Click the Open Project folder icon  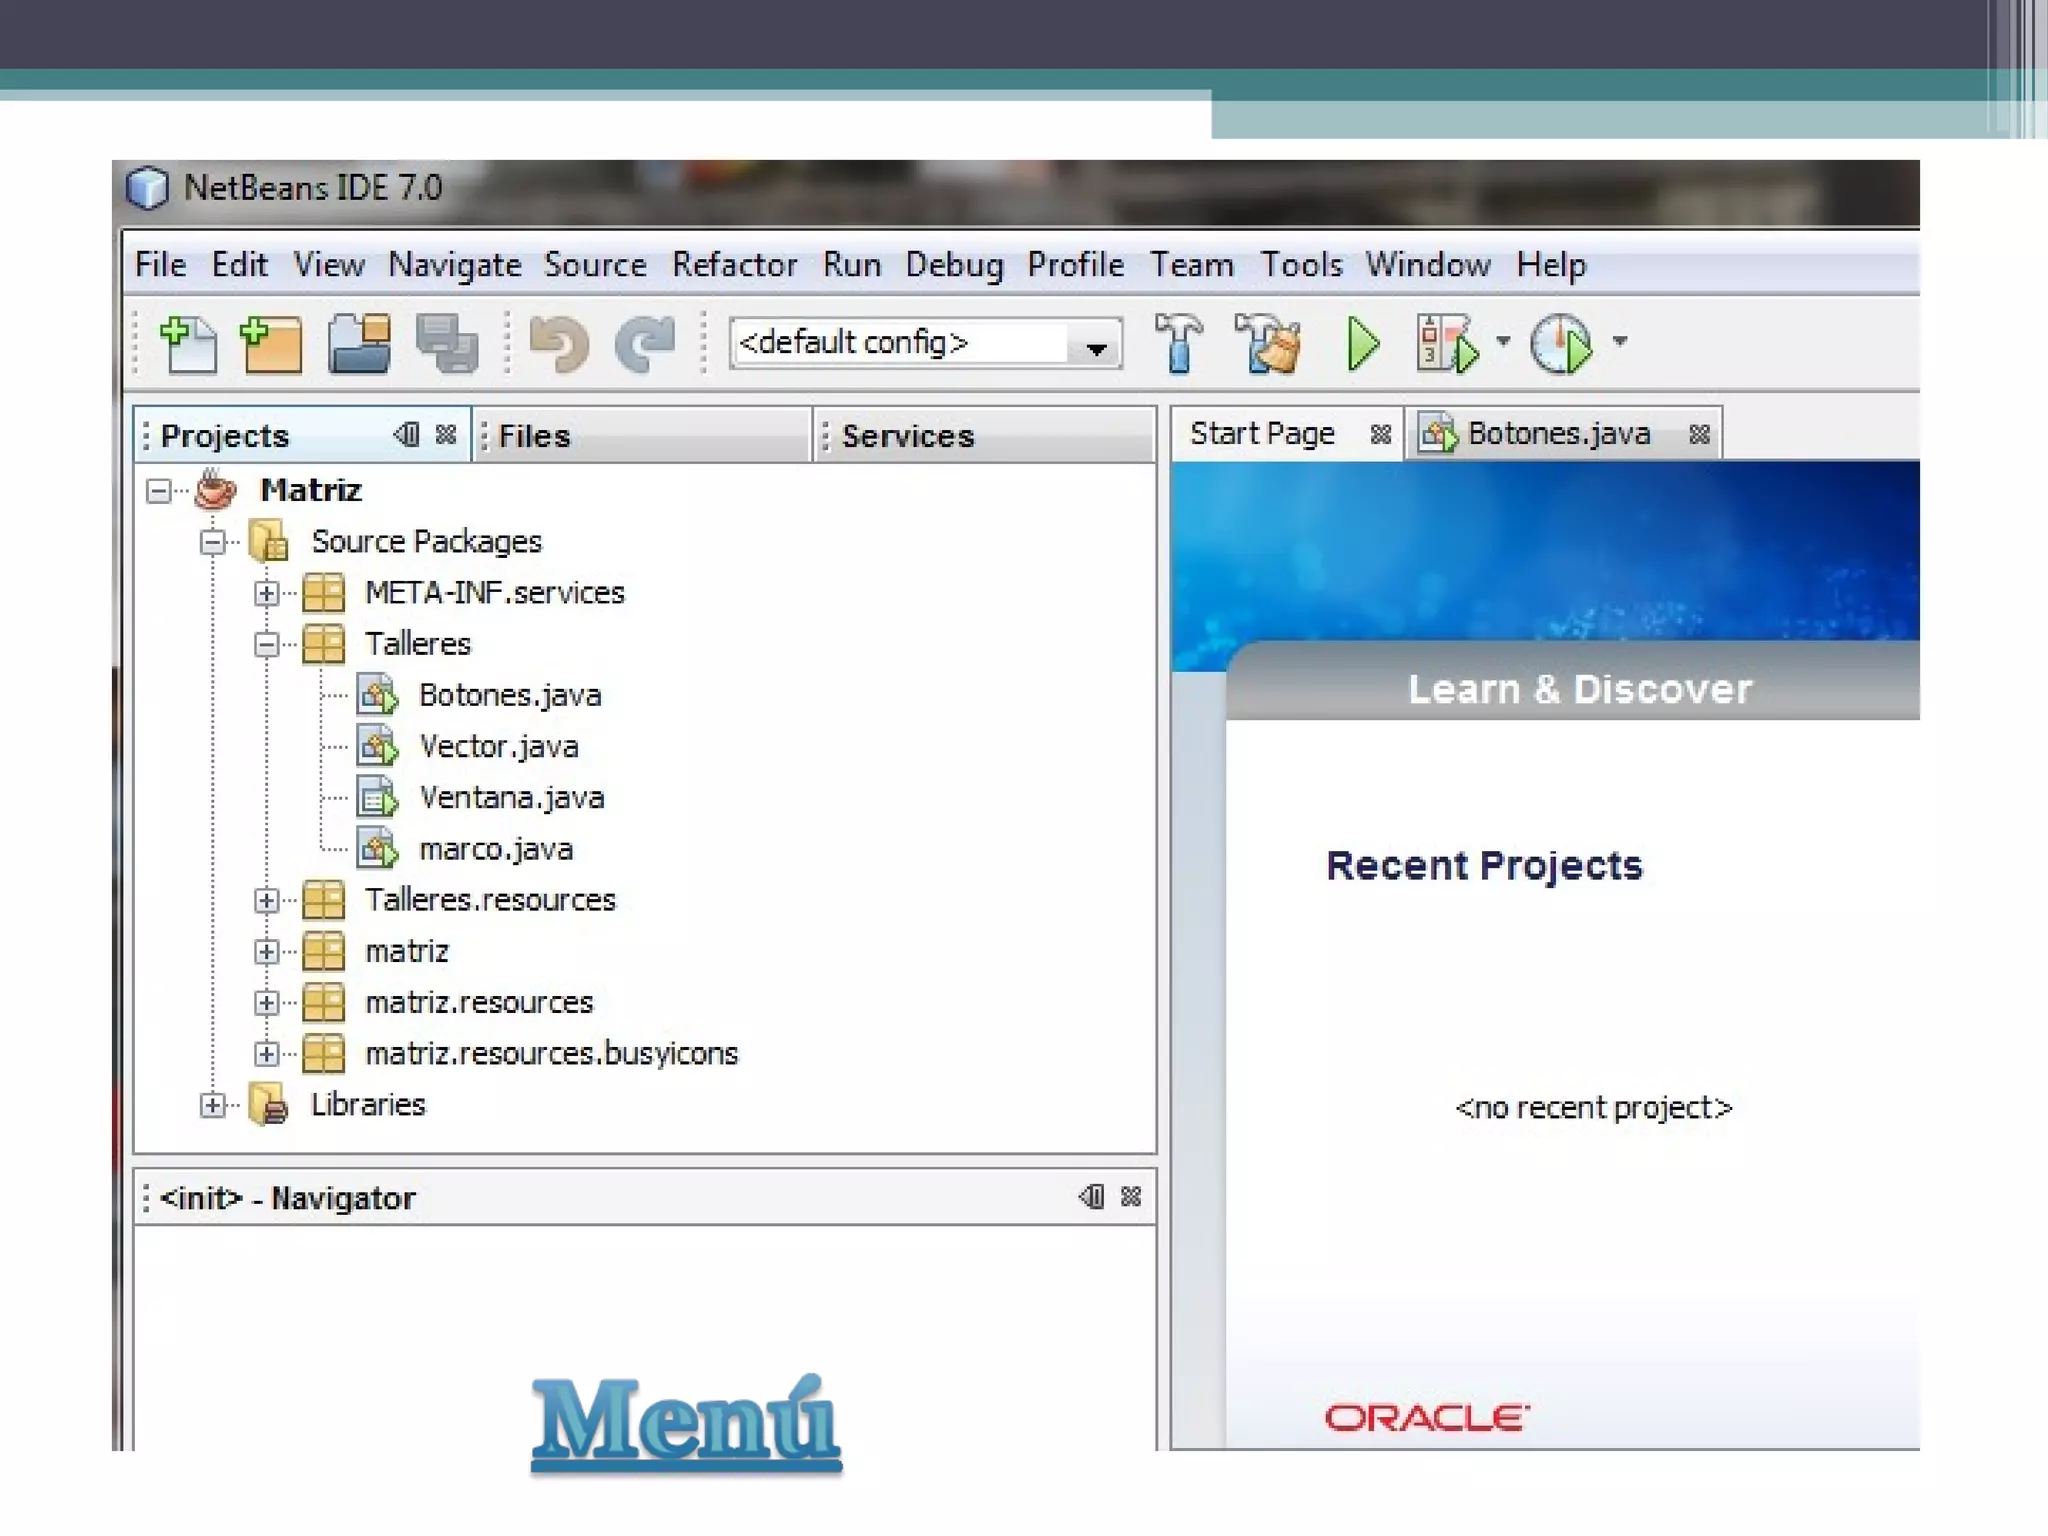pos(359,344)
